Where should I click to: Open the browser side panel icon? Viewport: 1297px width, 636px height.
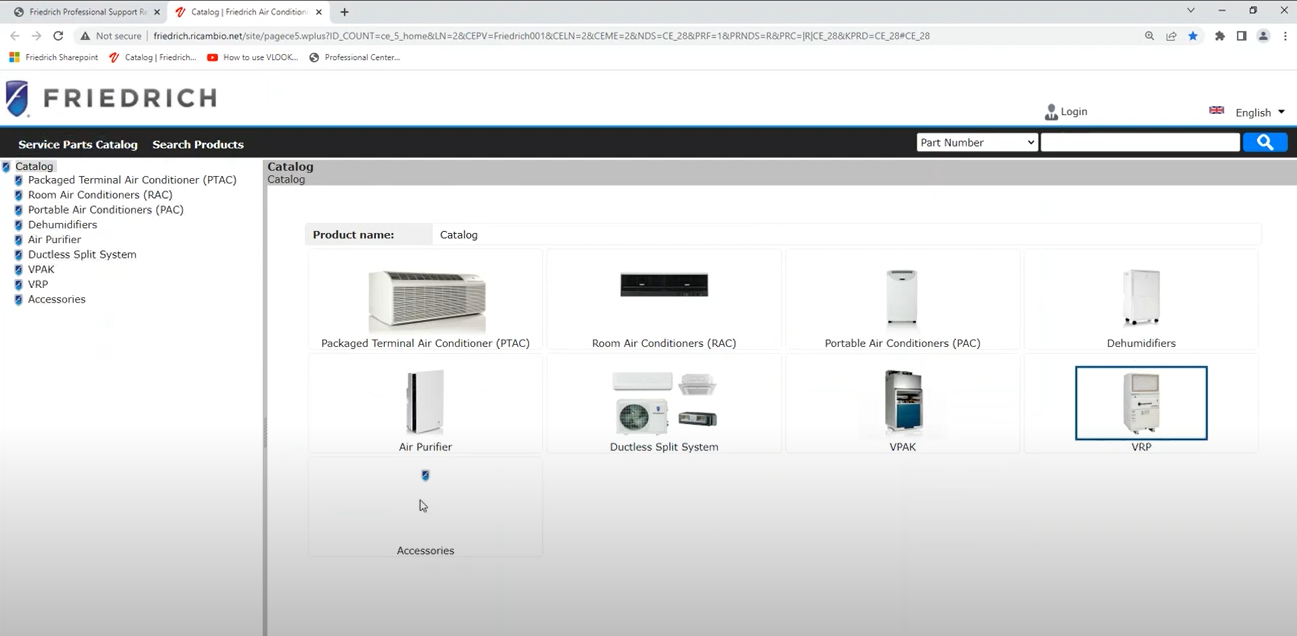tap(1241, 36)
